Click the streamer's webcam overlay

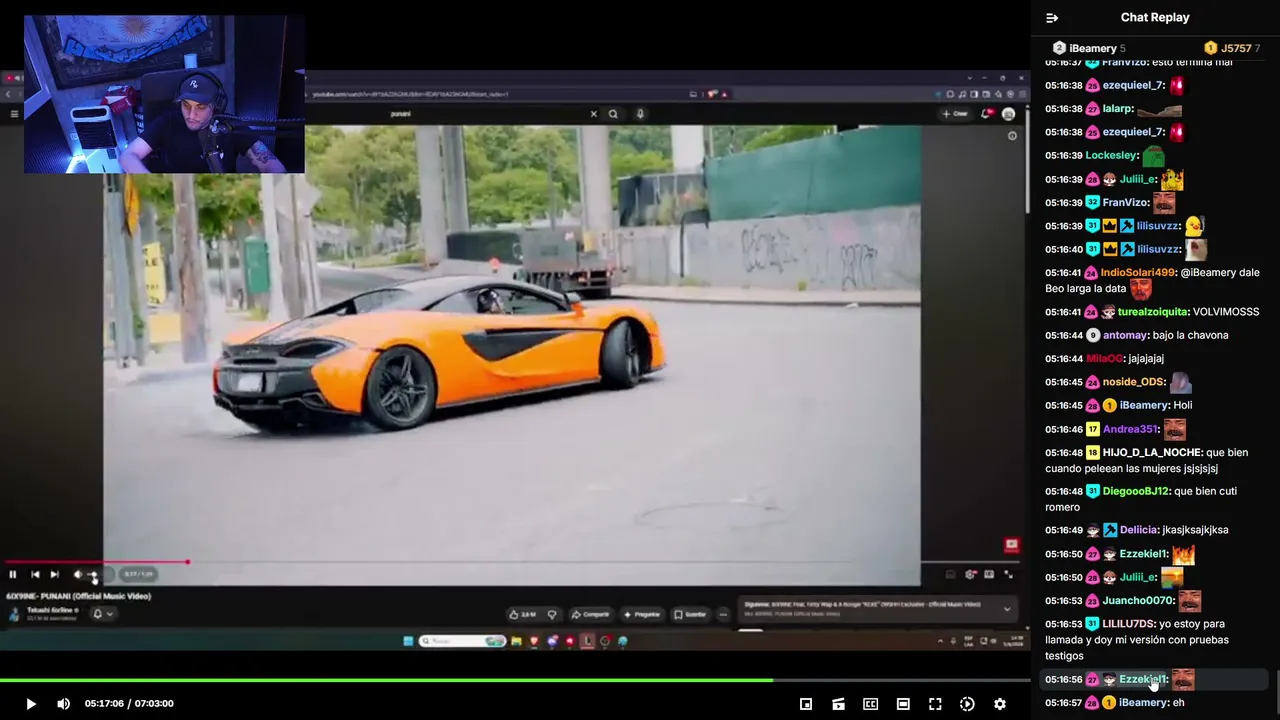pyautogui.click(x=164, y=94)
